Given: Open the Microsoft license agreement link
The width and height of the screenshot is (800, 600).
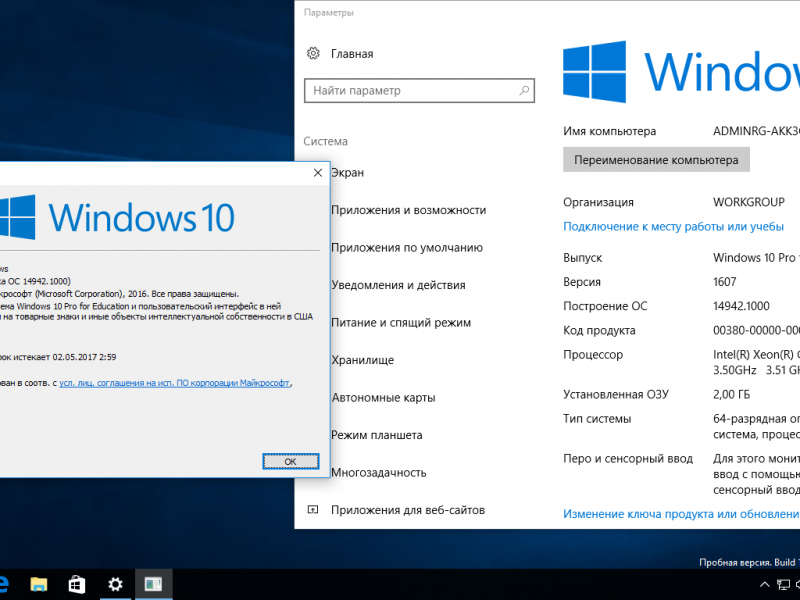Looking at the screenshot, I should pyautogui.click(x=174, y=383).
